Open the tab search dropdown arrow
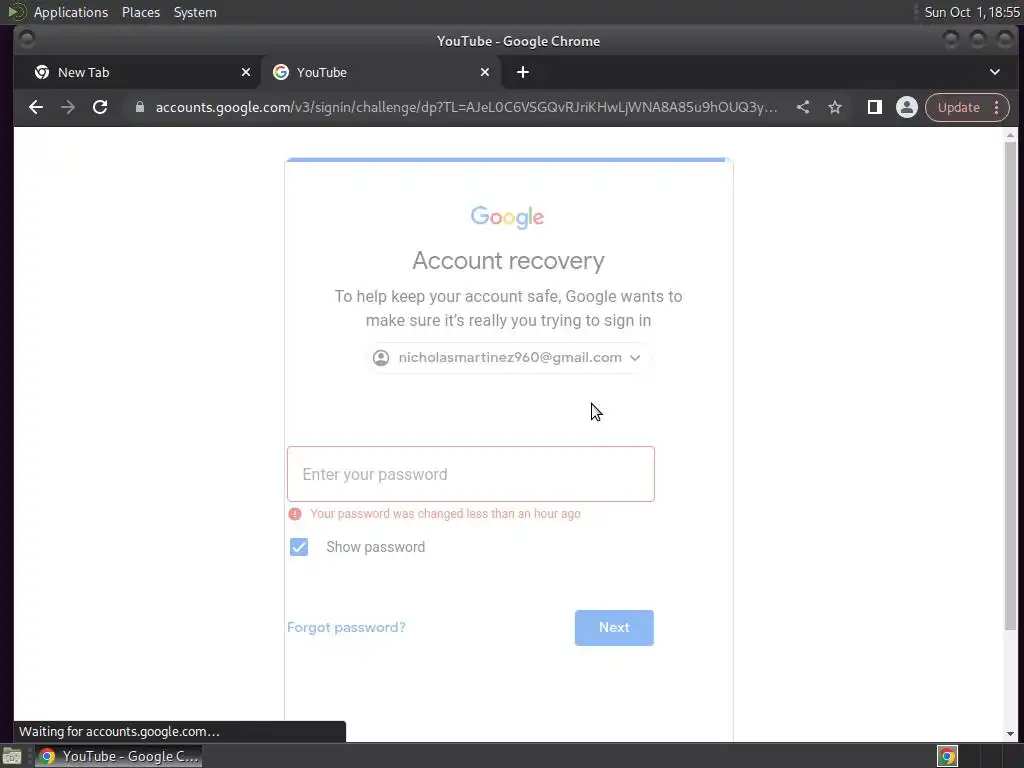The image size is (1024, 768). [995, 72]
